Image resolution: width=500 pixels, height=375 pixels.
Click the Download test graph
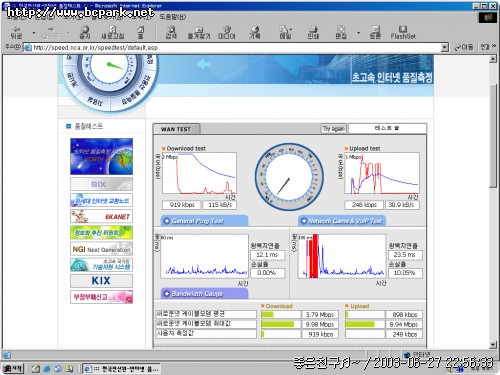(x=199, y=173)
